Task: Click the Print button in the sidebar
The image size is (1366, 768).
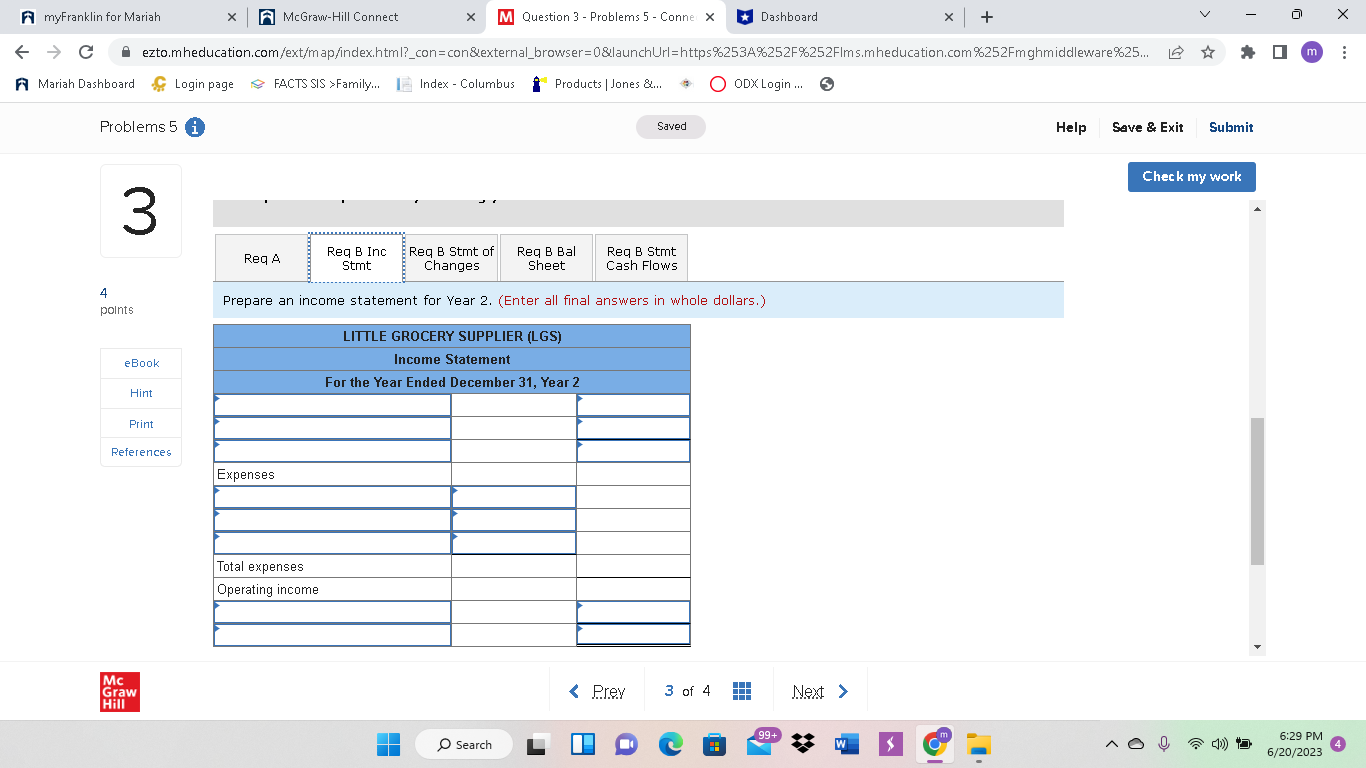Action: point(141,424)
